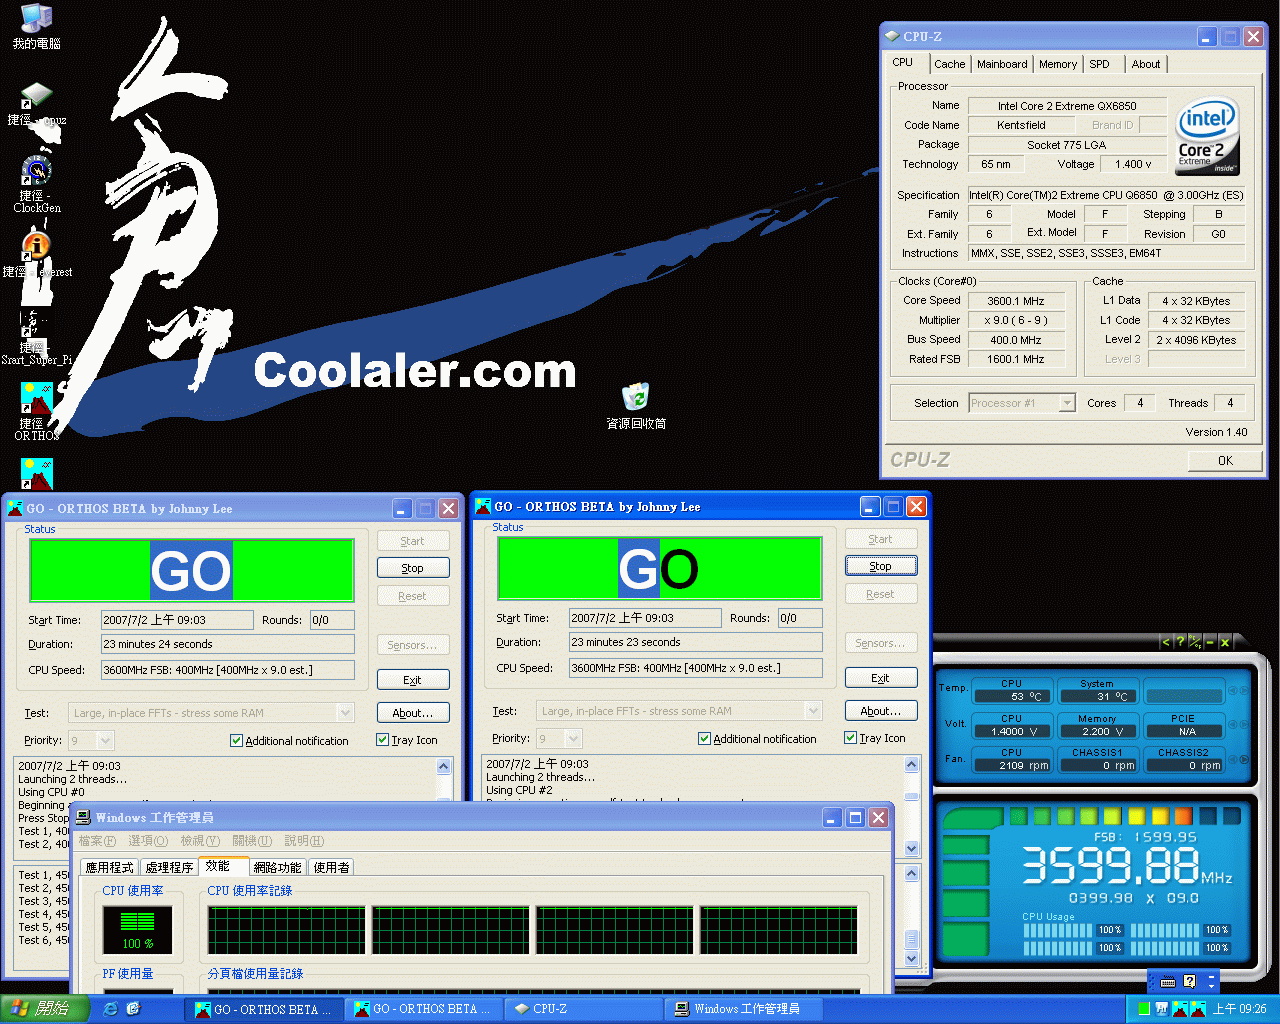Click next arrow on the Temp row

tap(1244, 690)
